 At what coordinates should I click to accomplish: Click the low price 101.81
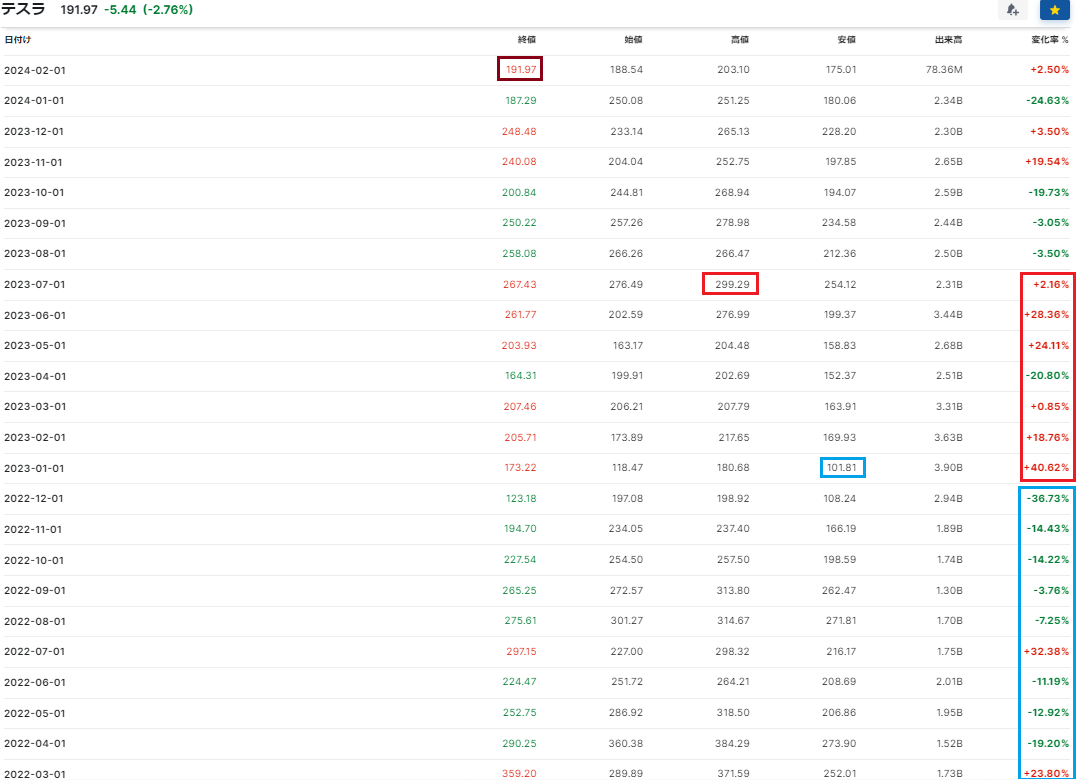pos(842,468)
